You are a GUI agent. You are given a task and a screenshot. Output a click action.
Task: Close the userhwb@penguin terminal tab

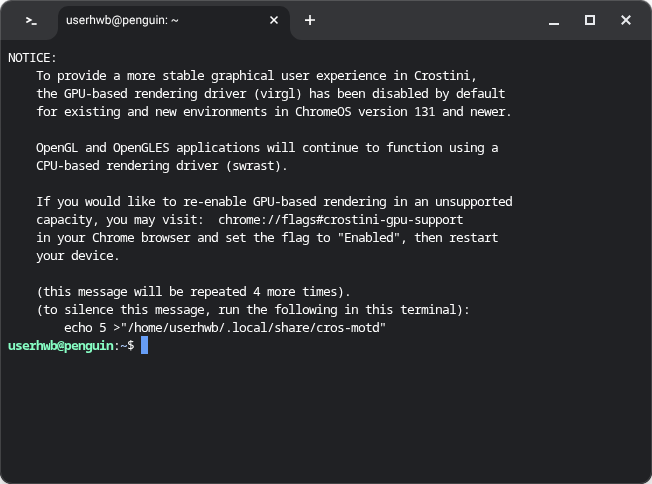(x=274, y=20)
